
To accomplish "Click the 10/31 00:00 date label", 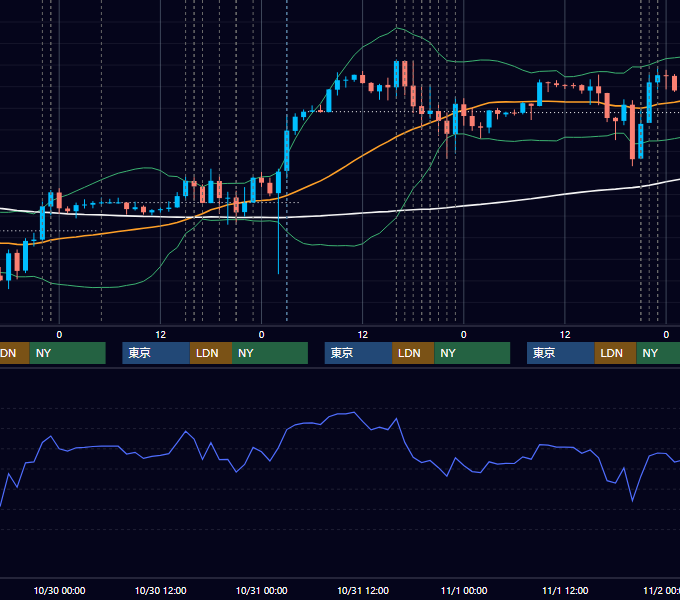I will click(262, 590).
